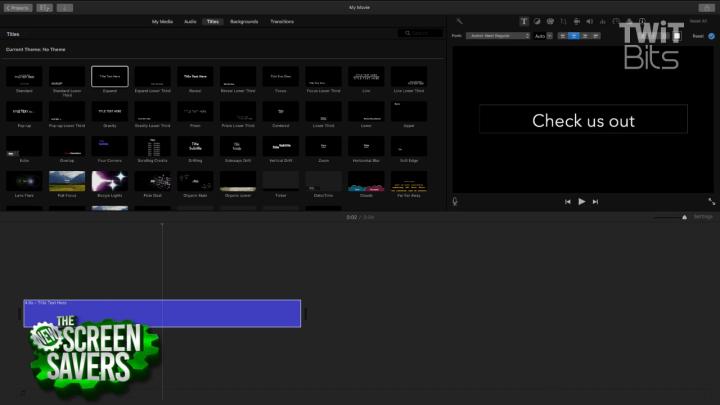Enter fullscreen playback with expand arrows

pos(712,201)
